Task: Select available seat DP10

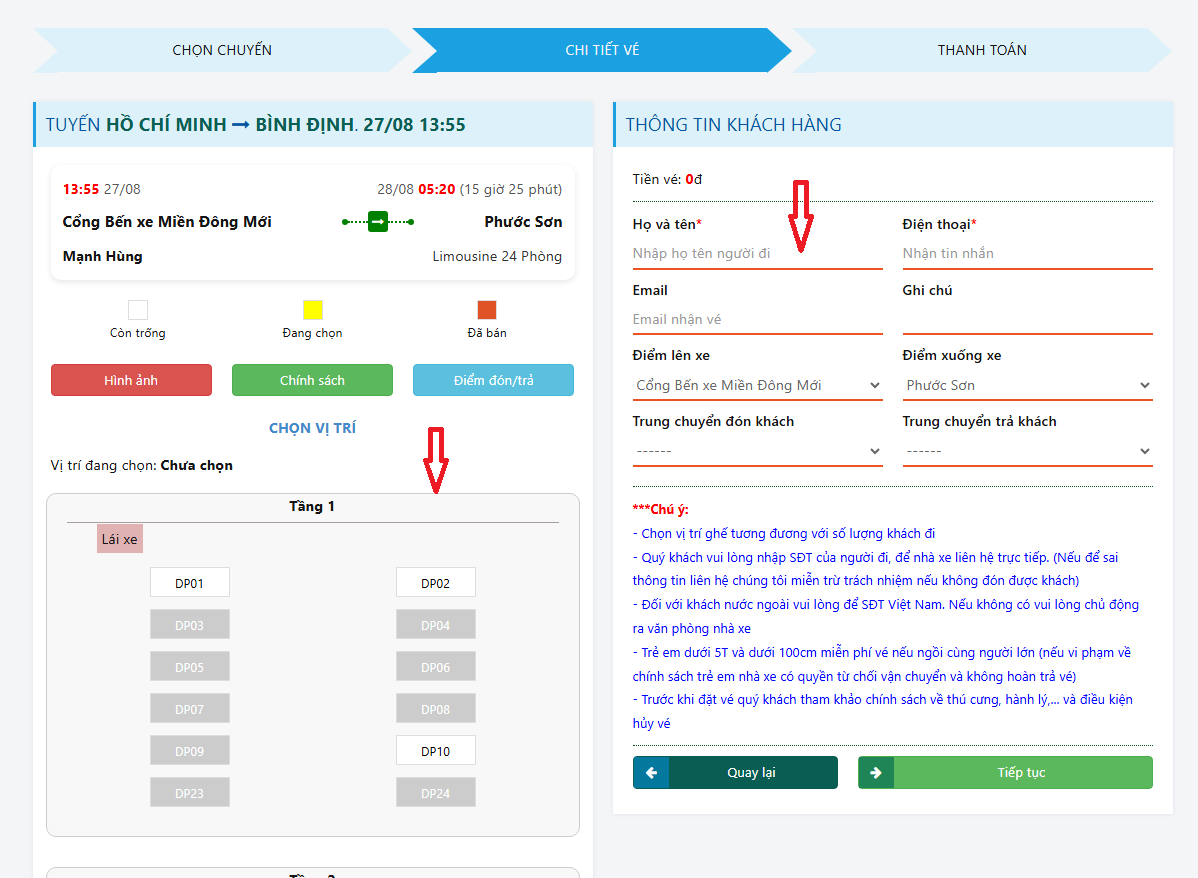Action: [435, 751]
